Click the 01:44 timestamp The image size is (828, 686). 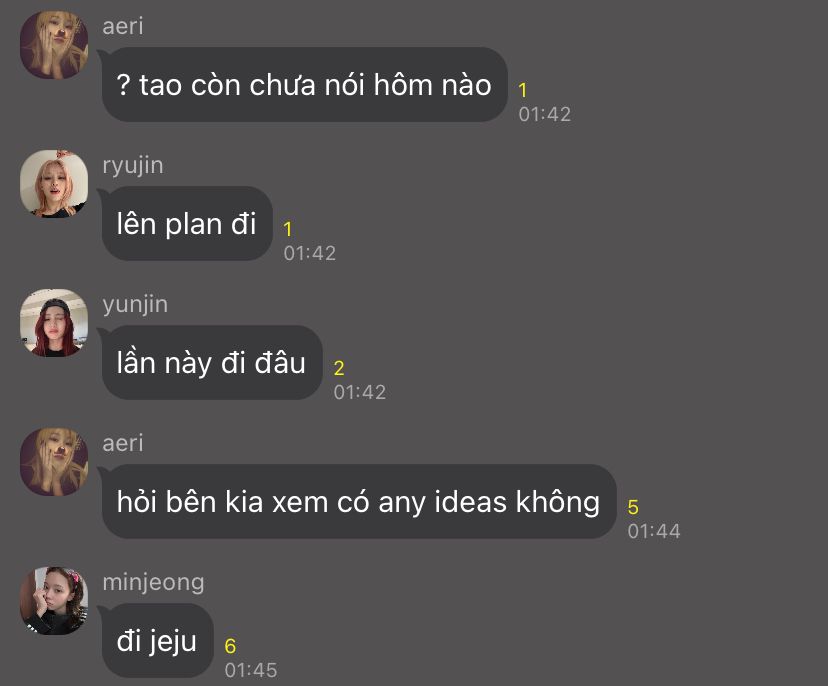click(x=654, y=531)
